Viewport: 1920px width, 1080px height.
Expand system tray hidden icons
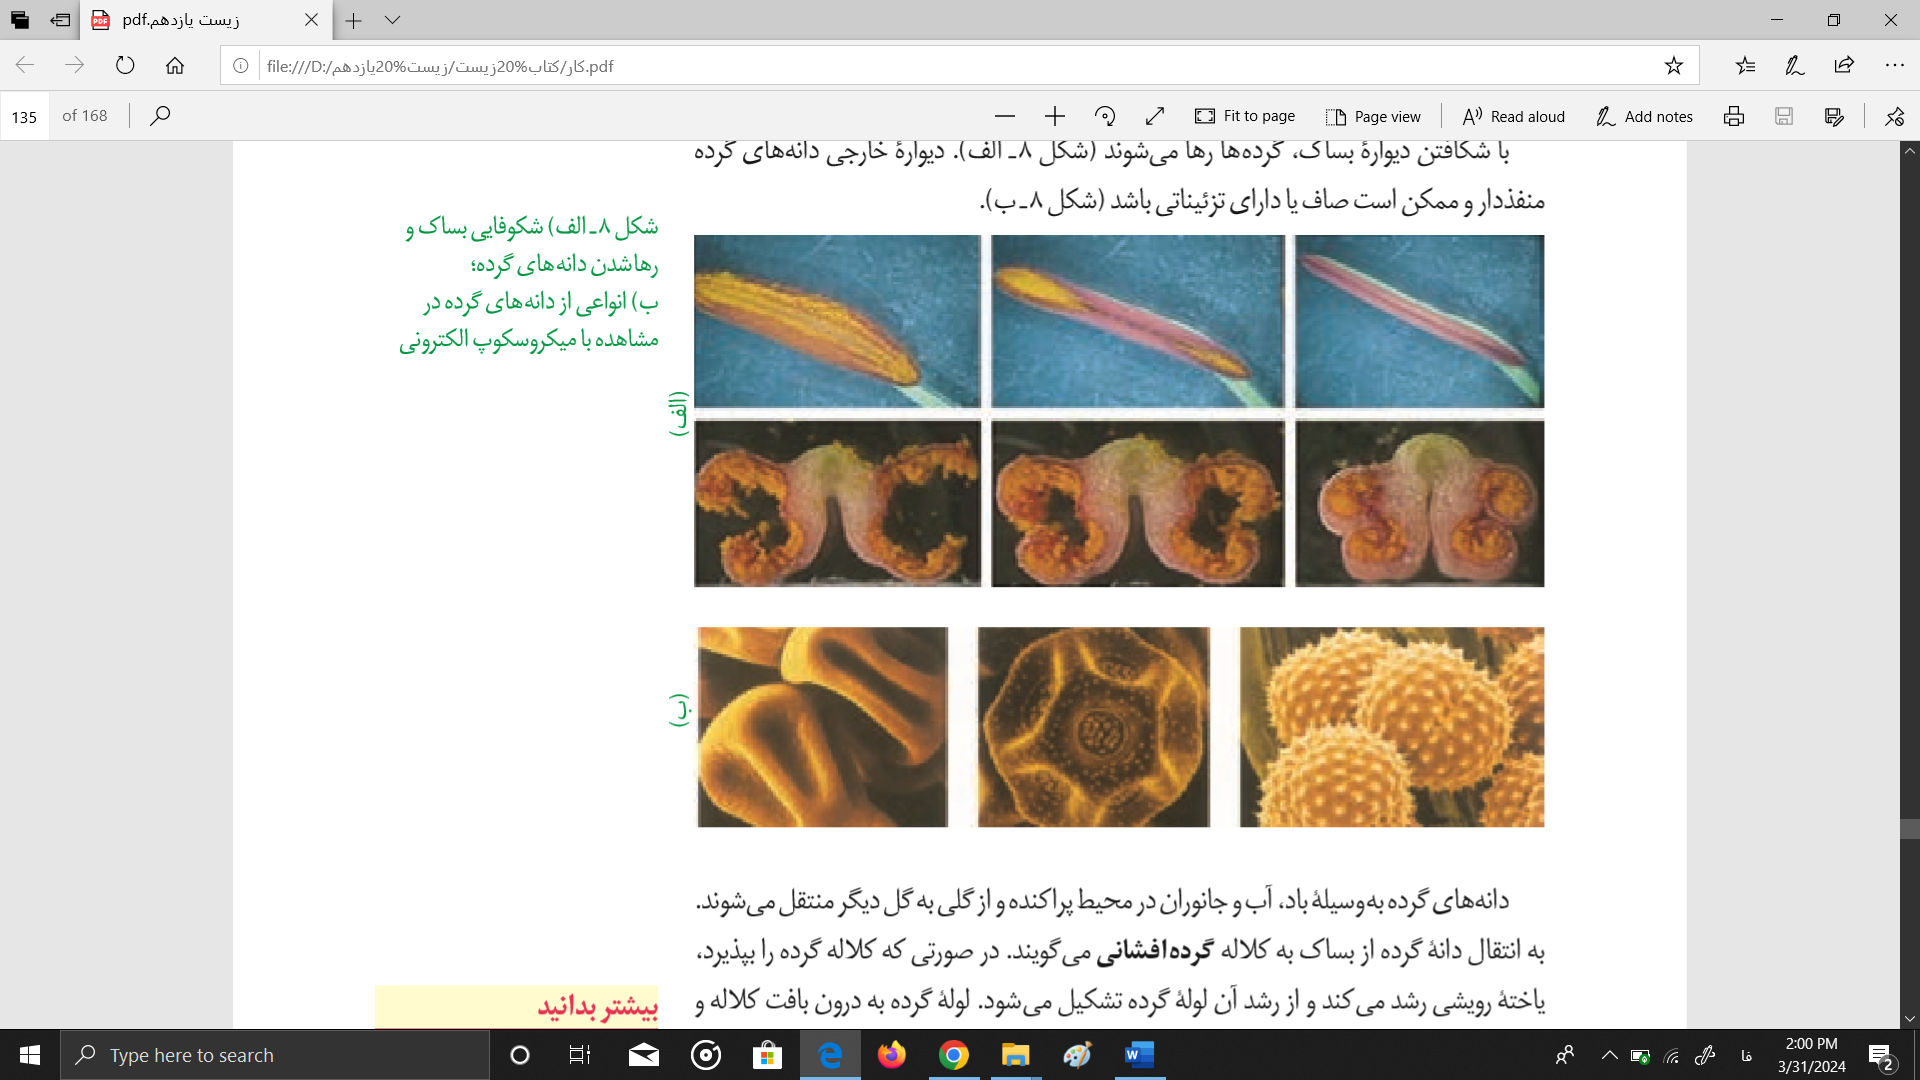coord(1609,1055)
